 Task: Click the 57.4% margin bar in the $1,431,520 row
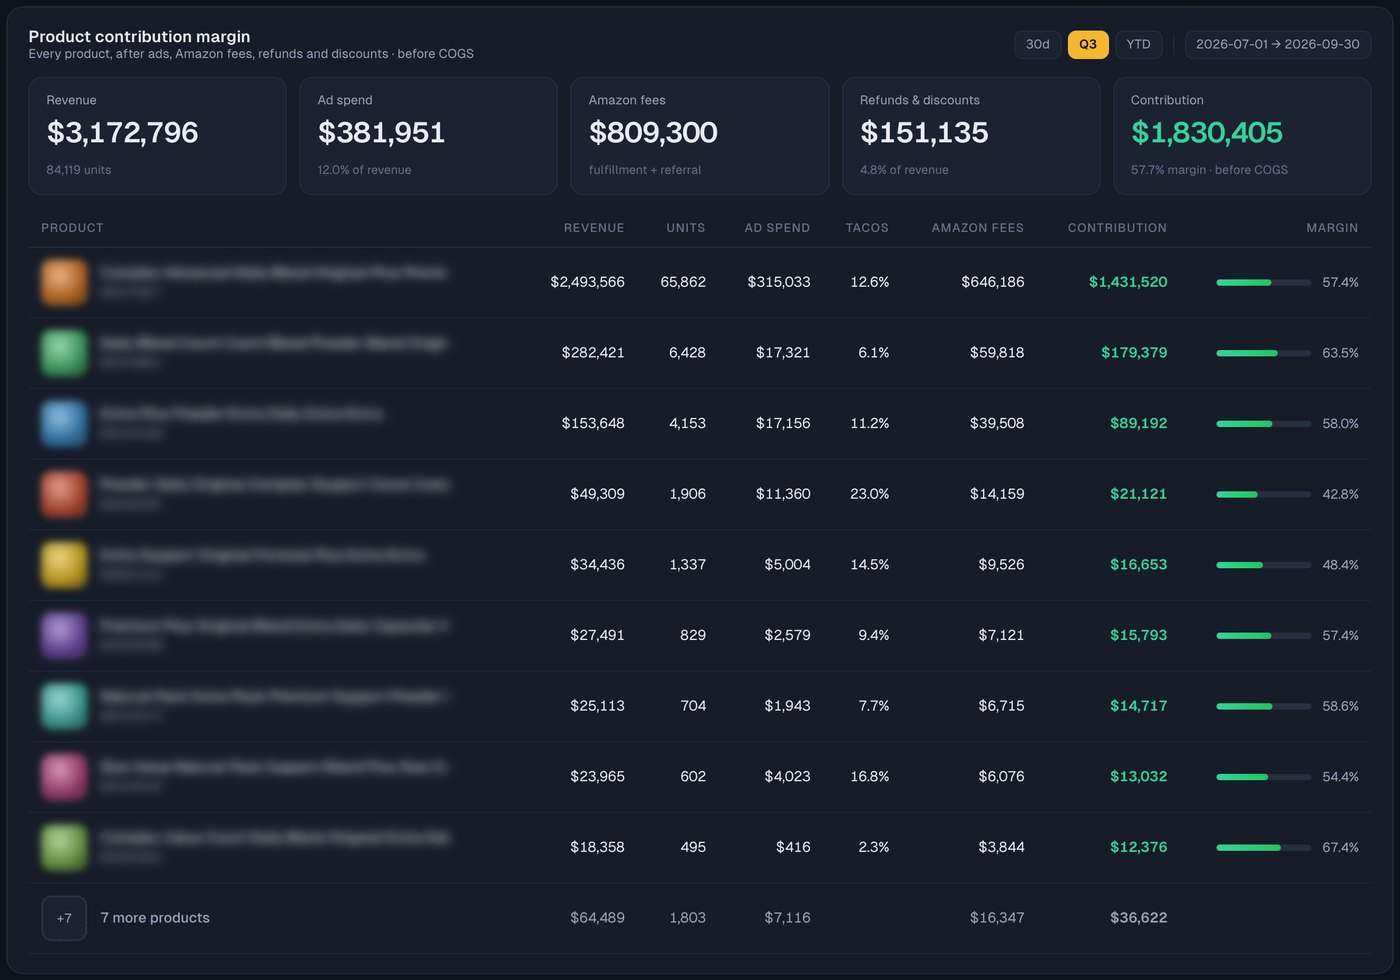point(1263,282)
